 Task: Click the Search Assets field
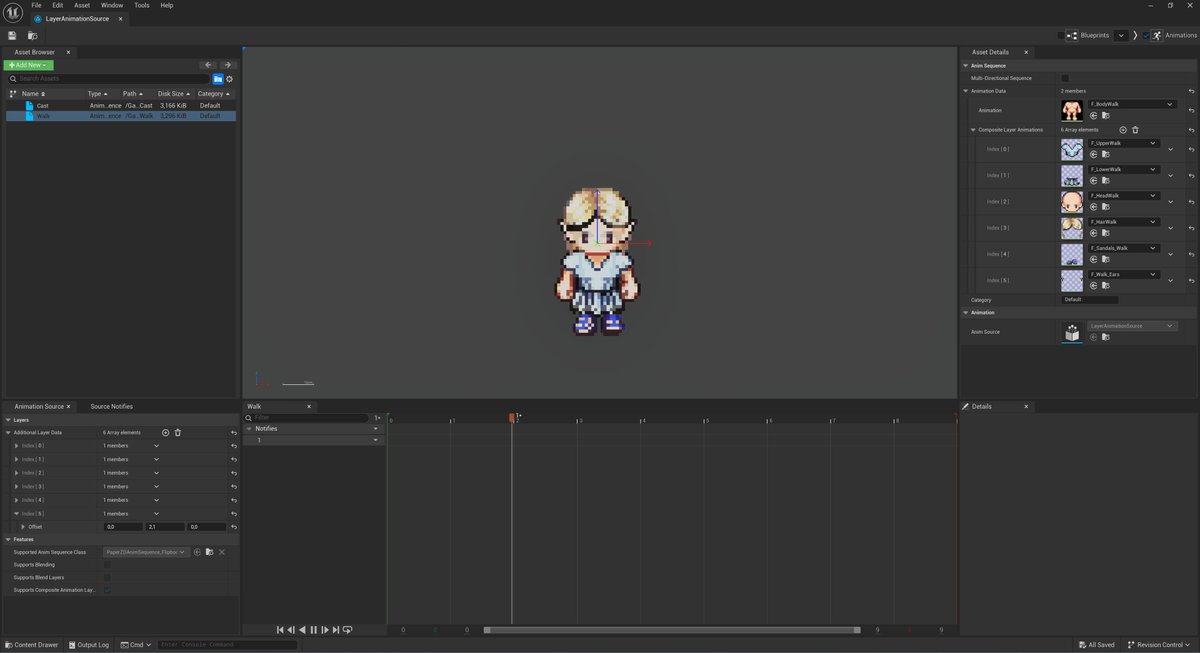click(x=108, y=79)
